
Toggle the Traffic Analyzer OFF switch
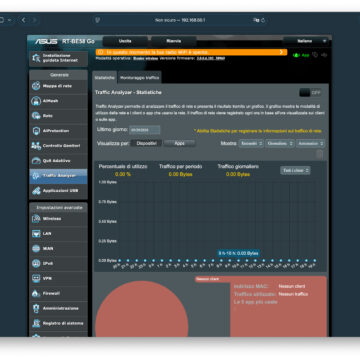point(310,93)
